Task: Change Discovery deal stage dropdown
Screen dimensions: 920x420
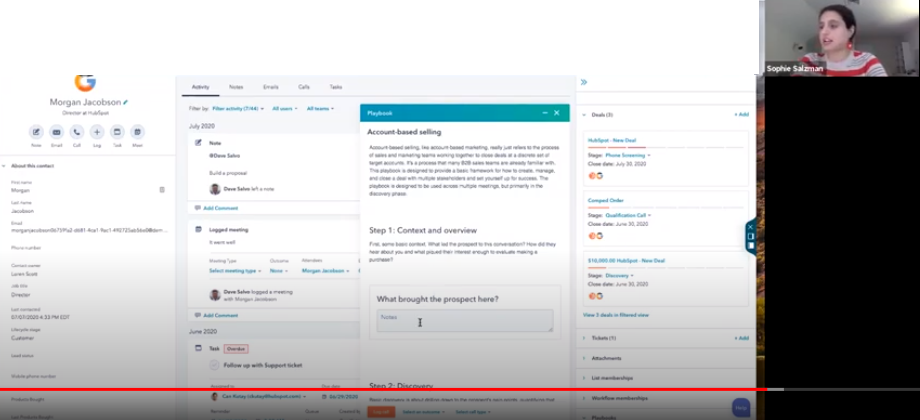Action: point(620,275)
